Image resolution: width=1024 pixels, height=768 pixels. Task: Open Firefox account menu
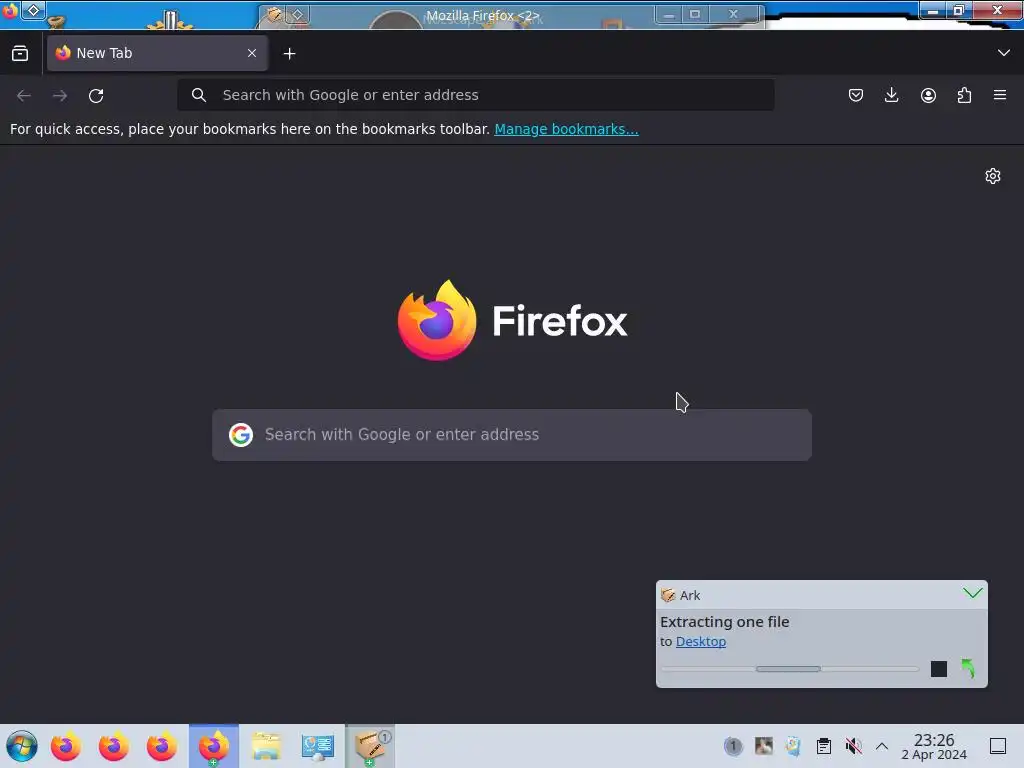[928, 95]
